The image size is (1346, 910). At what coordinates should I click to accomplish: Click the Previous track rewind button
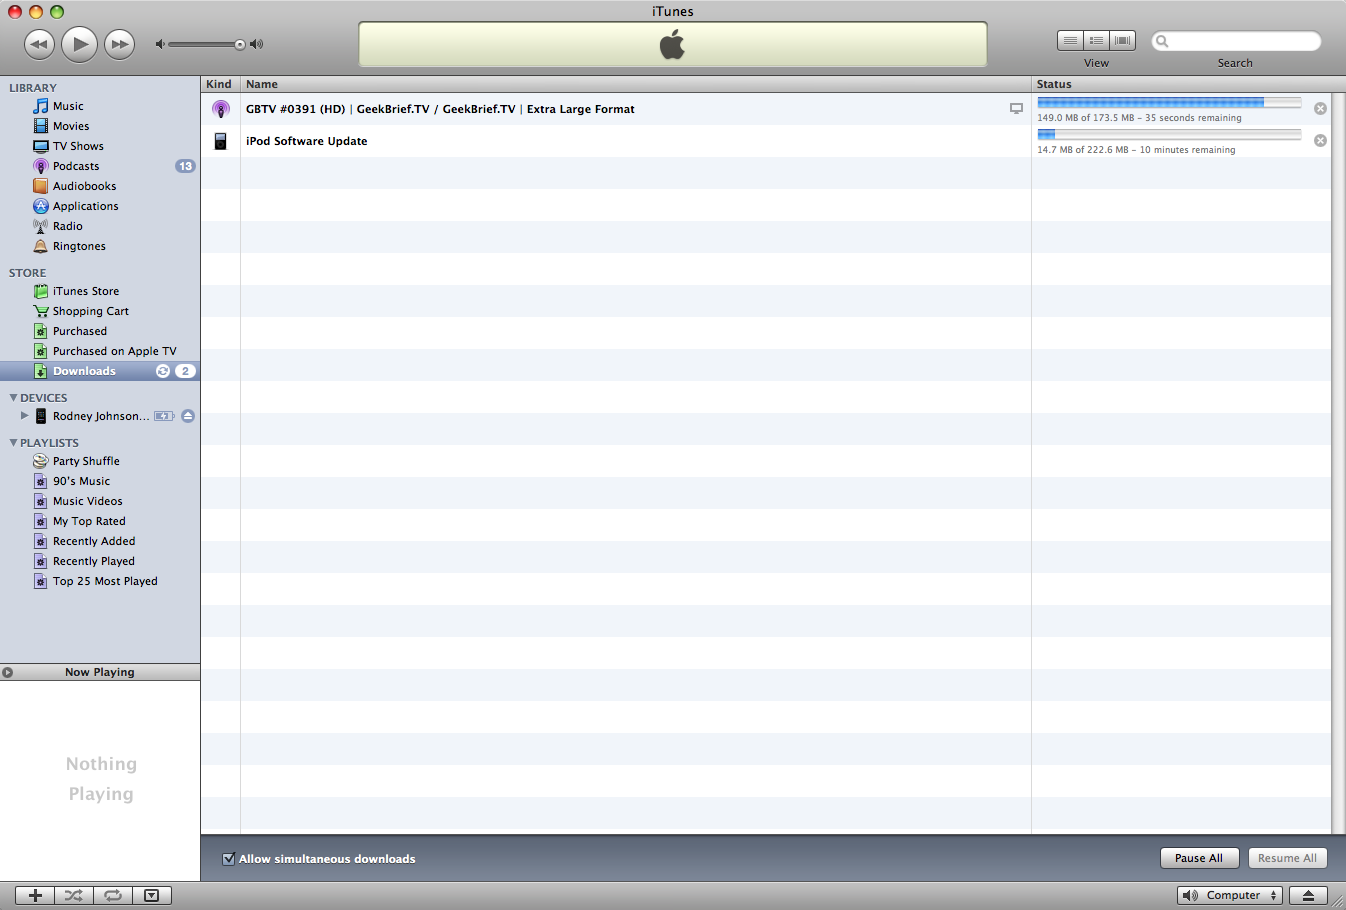pyautogui.click(x=39, y=44)
